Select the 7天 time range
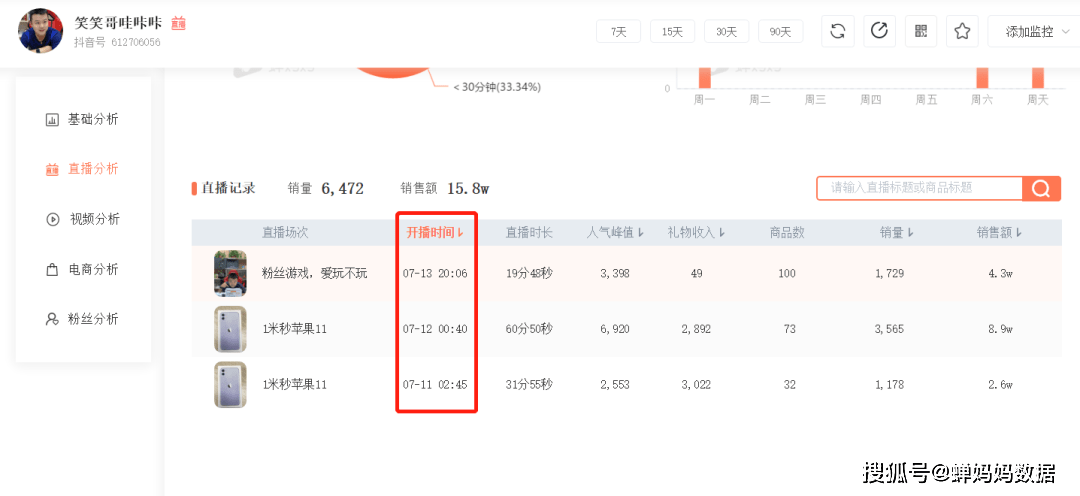Viewport: 1080px width, 496px height. pos(618,32)
